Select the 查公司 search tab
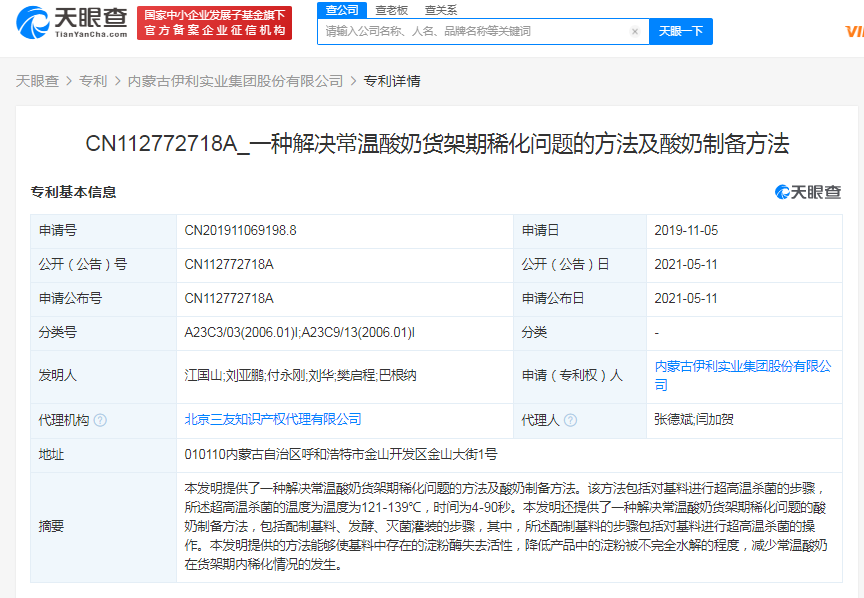864x598 pixels. [342, 10]
